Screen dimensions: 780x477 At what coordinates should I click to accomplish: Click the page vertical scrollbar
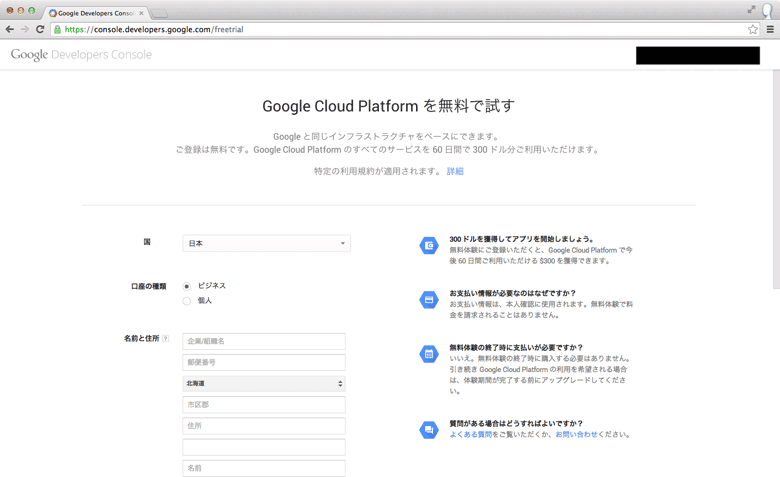(776, 179)
